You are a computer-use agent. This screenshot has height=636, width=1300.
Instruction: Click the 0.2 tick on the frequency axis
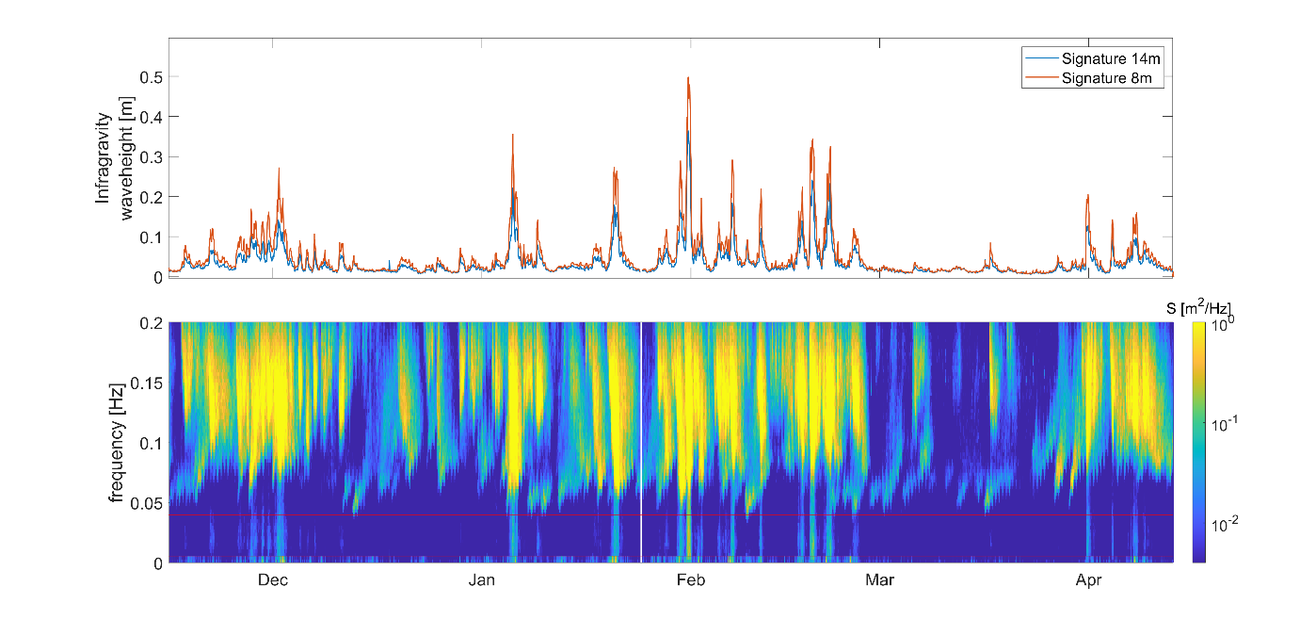[x=152, y=320]
